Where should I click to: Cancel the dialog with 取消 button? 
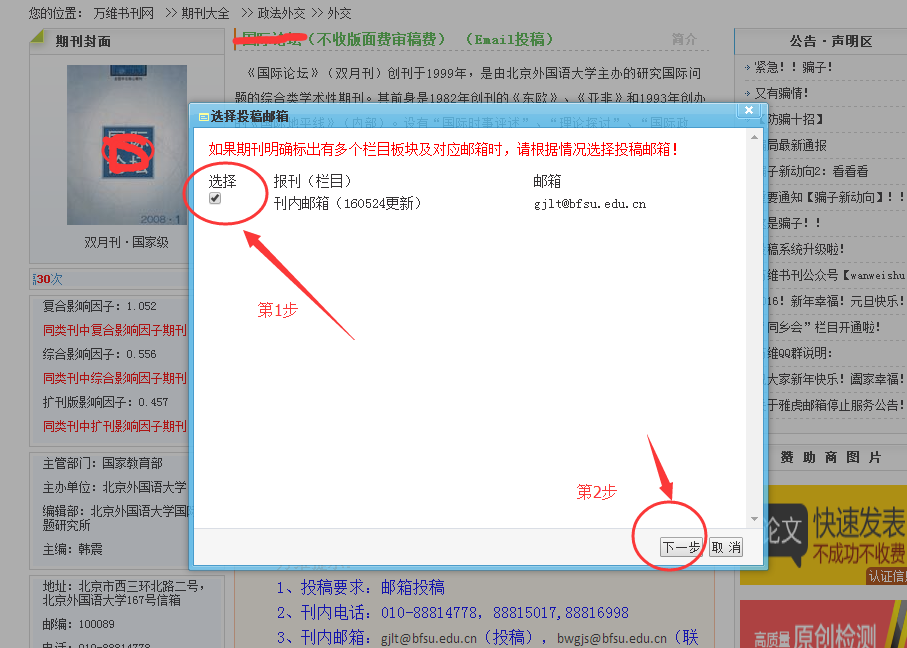click(x=726, y=547)
